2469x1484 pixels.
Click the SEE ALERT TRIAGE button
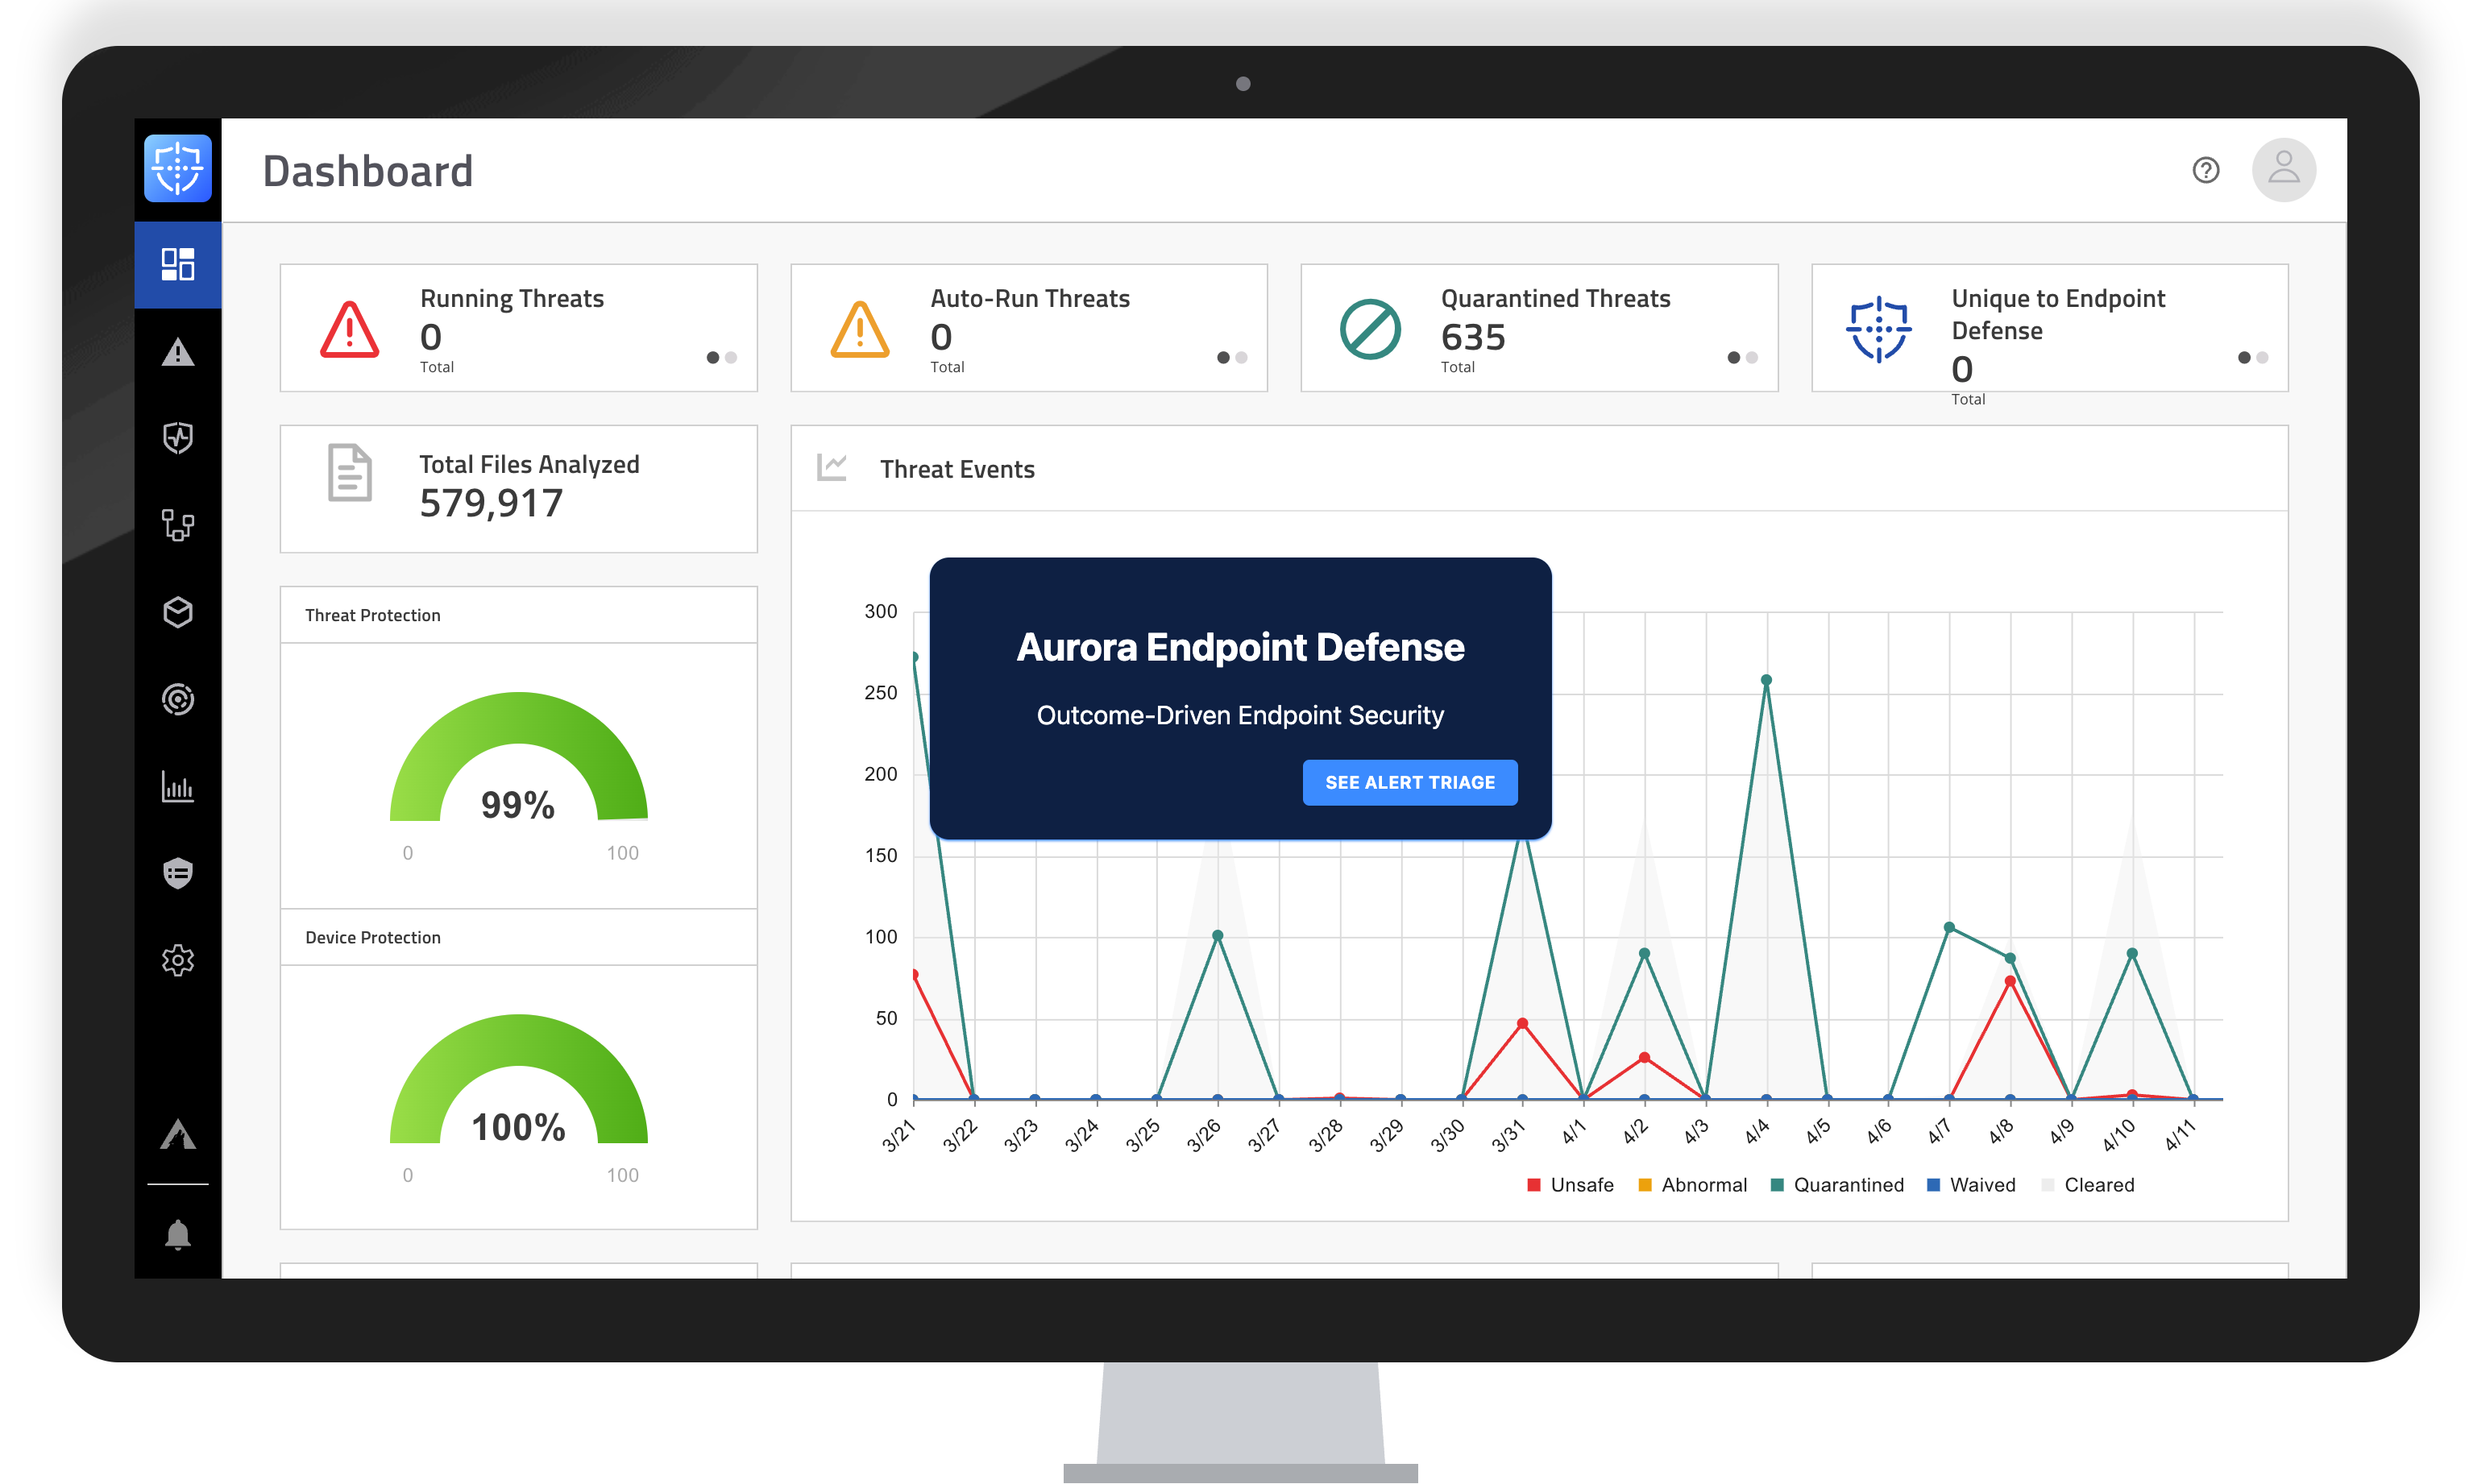pyautogui.click(x=1409, y=782)
